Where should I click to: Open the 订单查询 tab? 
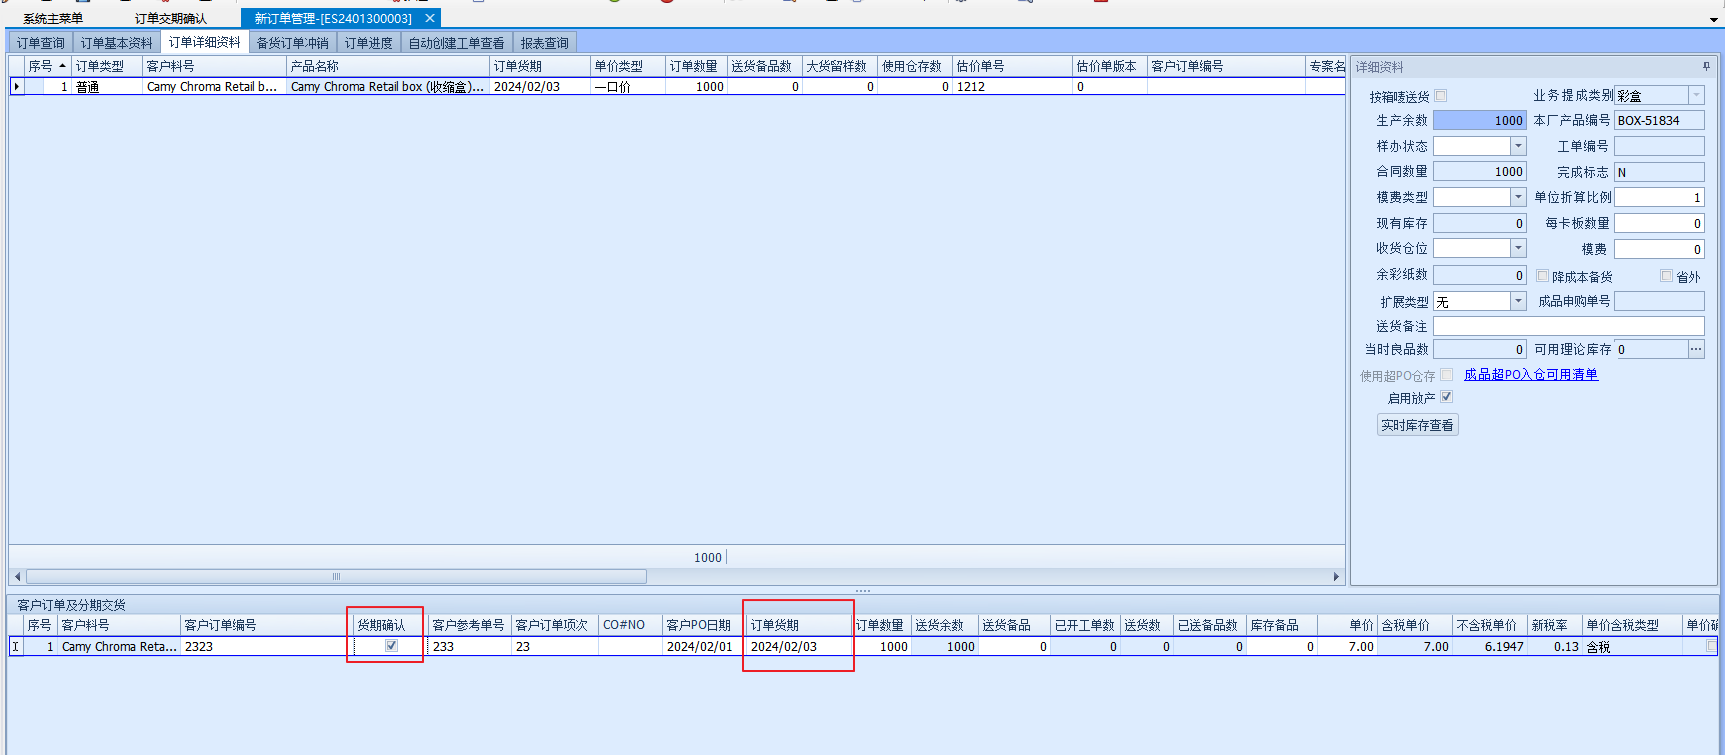tap(41, 43)
